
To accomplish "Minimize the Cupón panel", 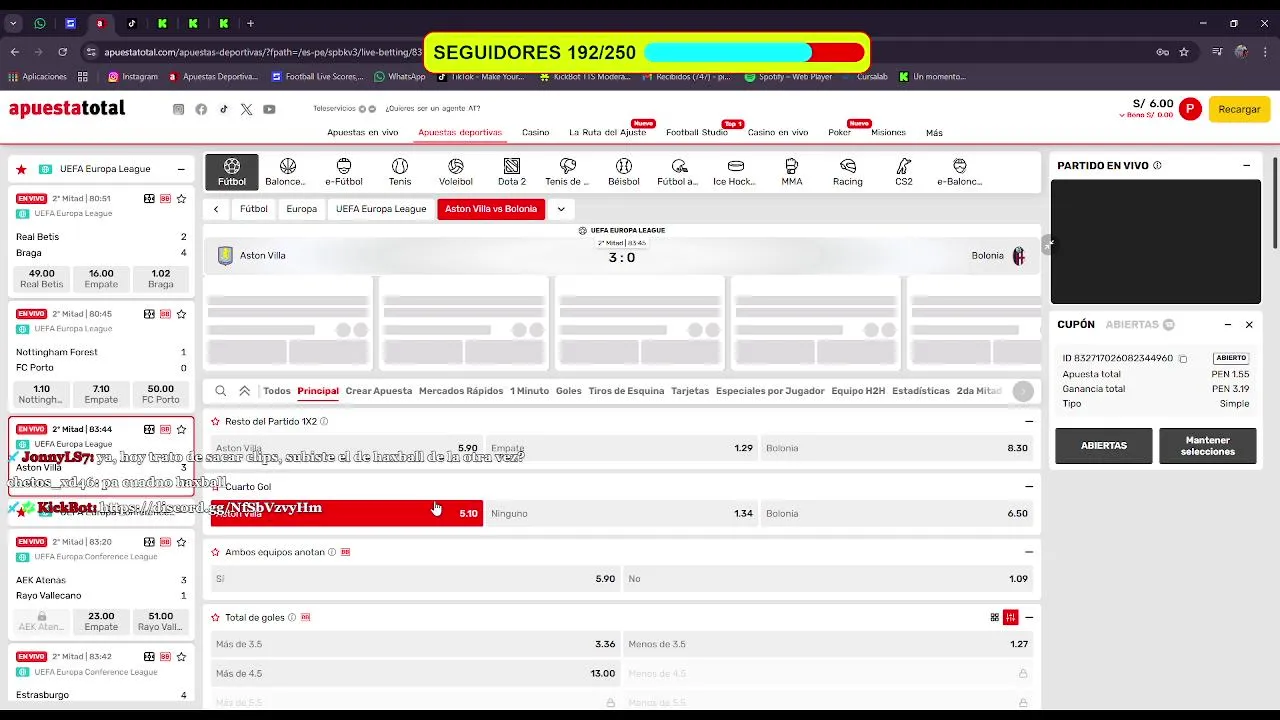I will [1228, 325].
